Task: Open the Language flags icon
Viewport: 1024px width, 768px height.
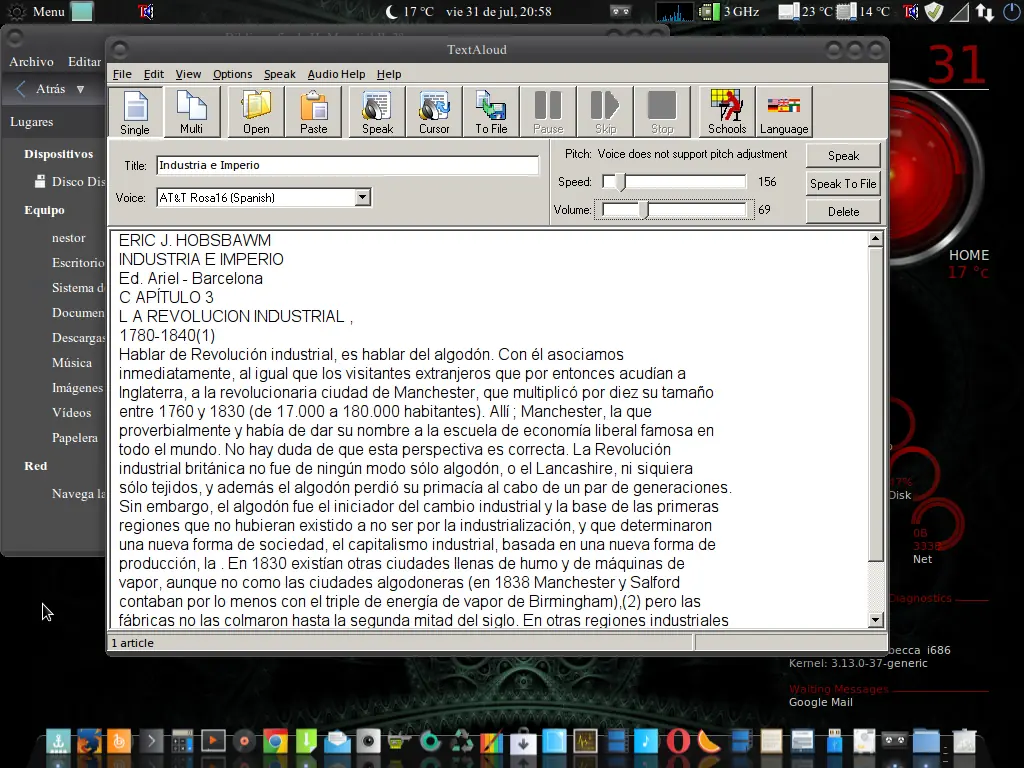Action: point(784,112)
